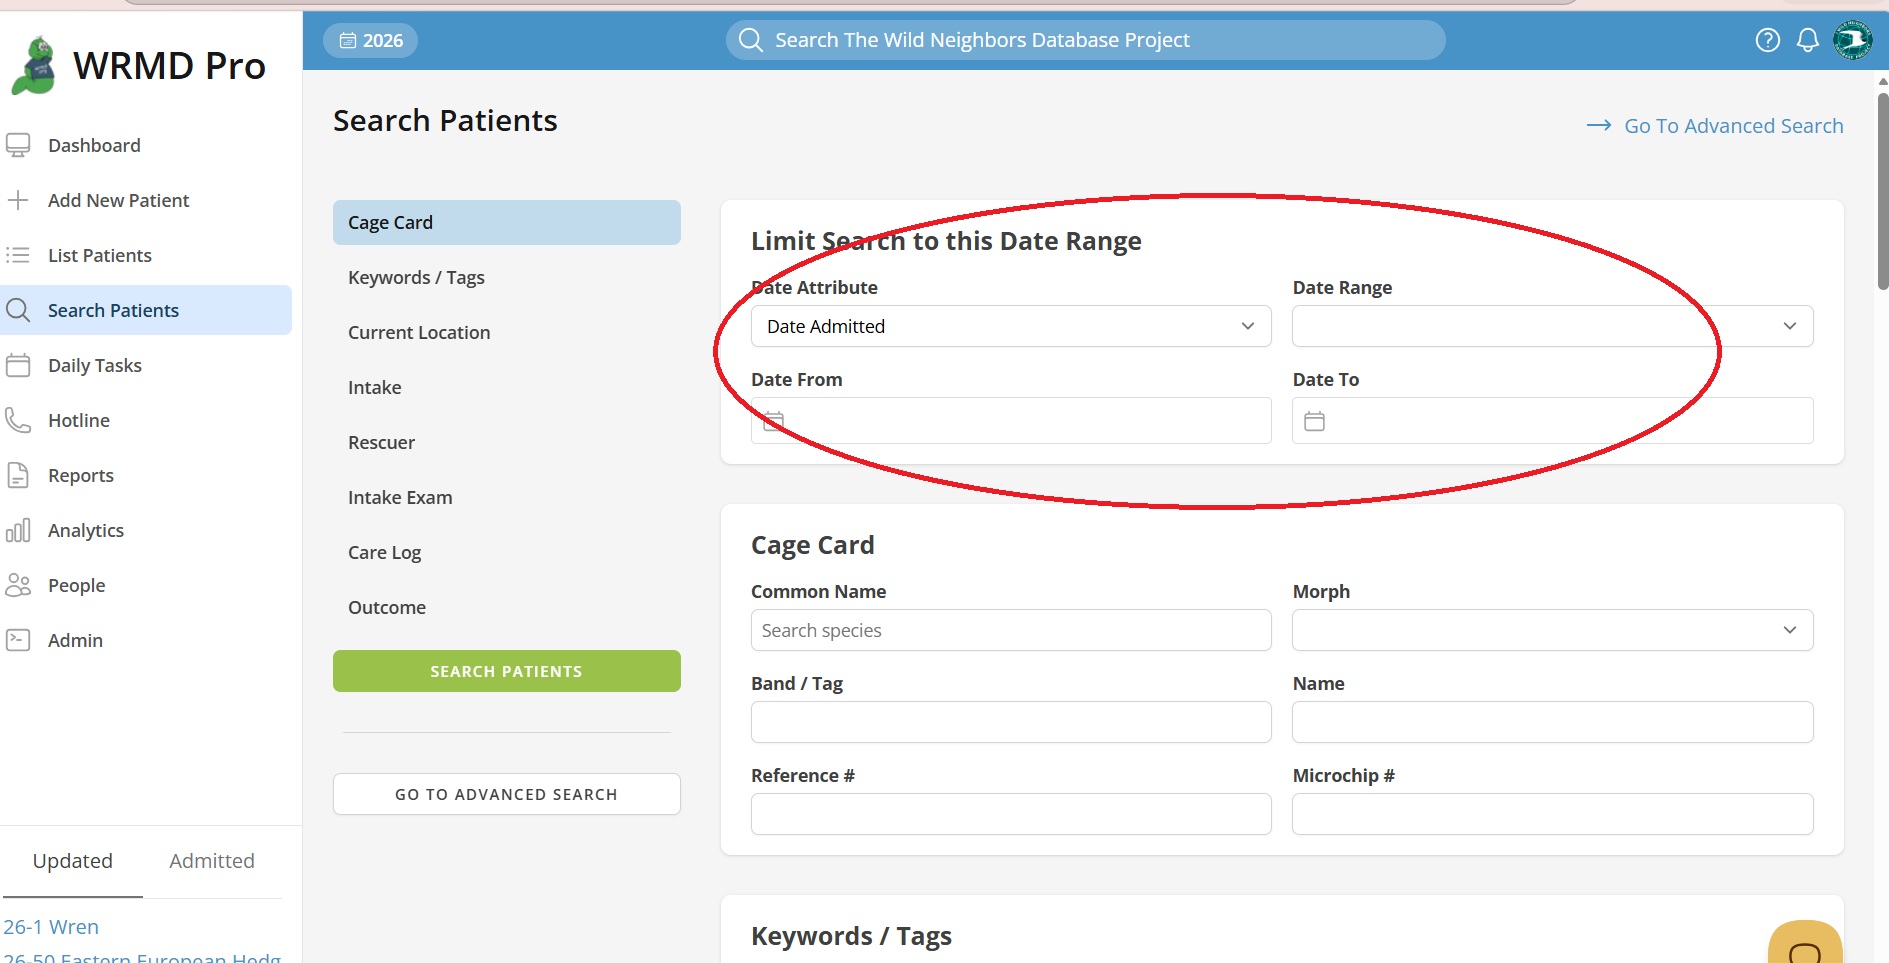Go to Dashboard in sidebar
This screenshot has height=963, width=1889.
coord(94,145)
